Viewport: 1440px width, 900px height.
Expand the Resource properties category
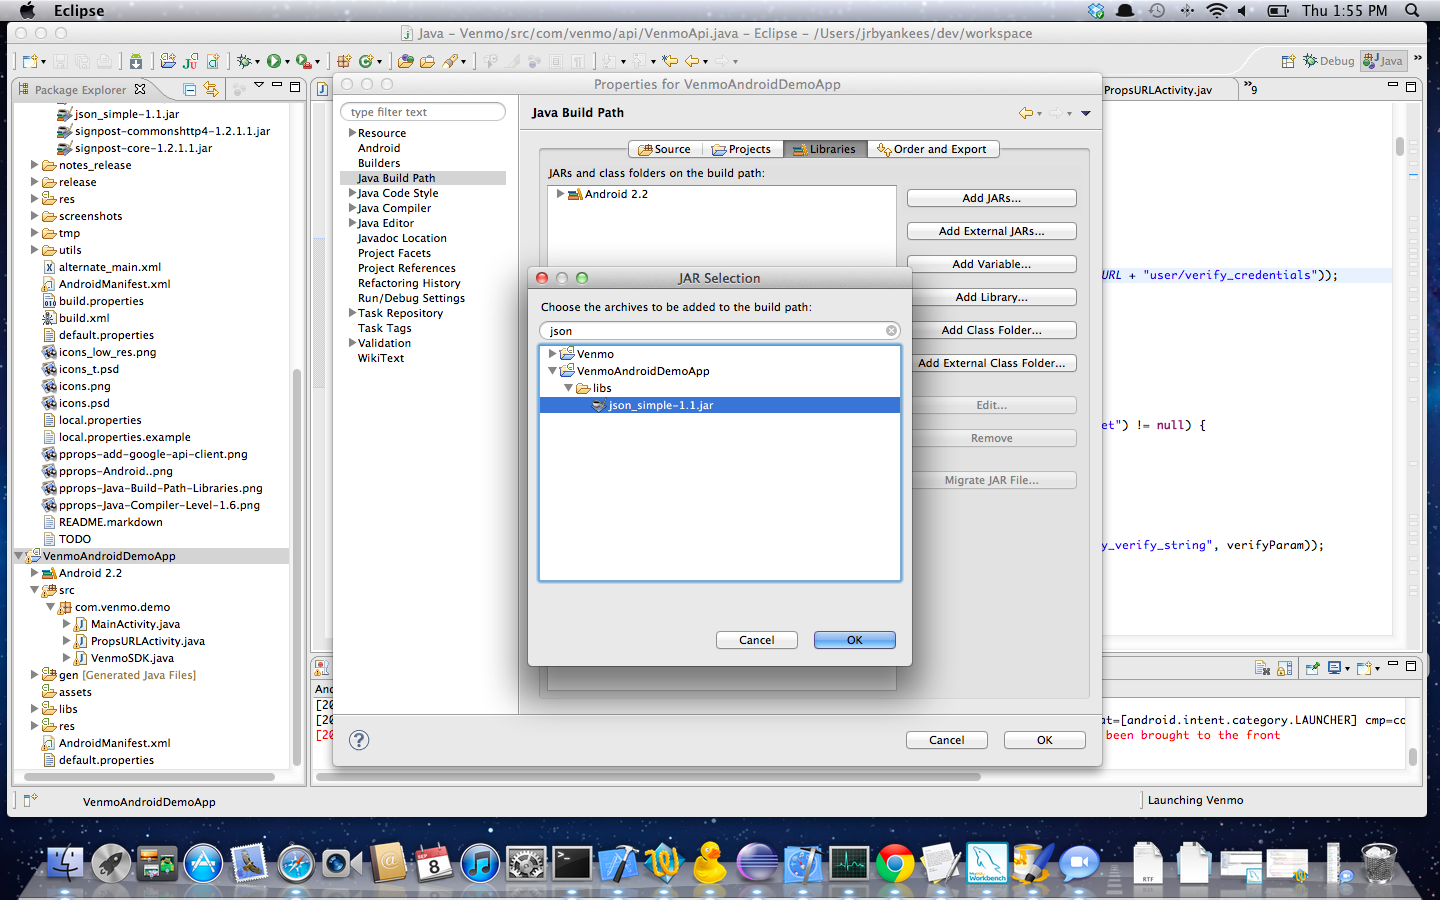[352, 133]
